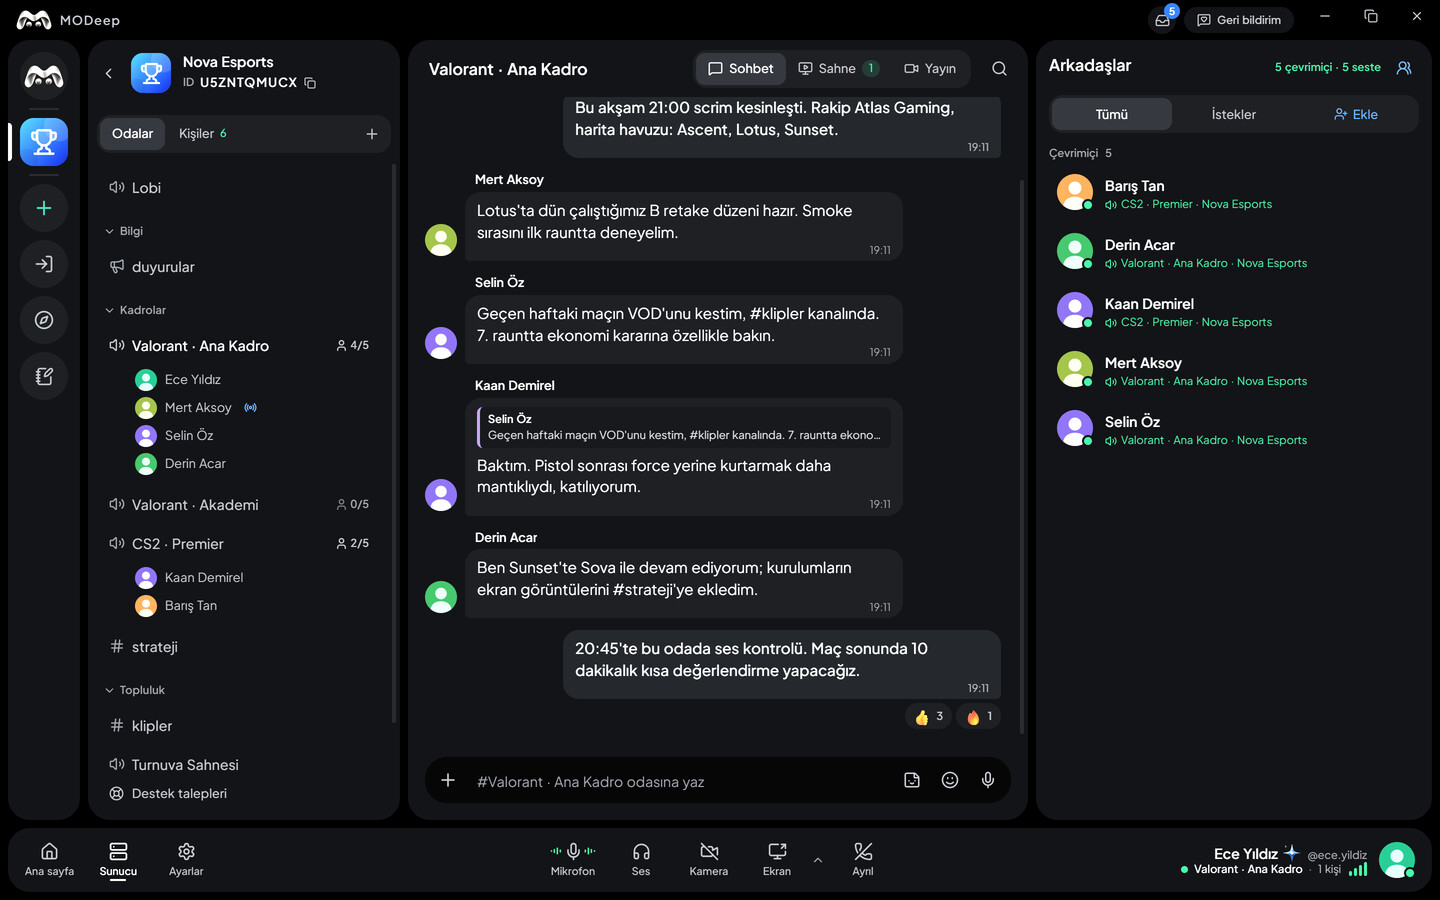
Task: Toggle Ekran screen sharing
Action: [x=777, y=859]
